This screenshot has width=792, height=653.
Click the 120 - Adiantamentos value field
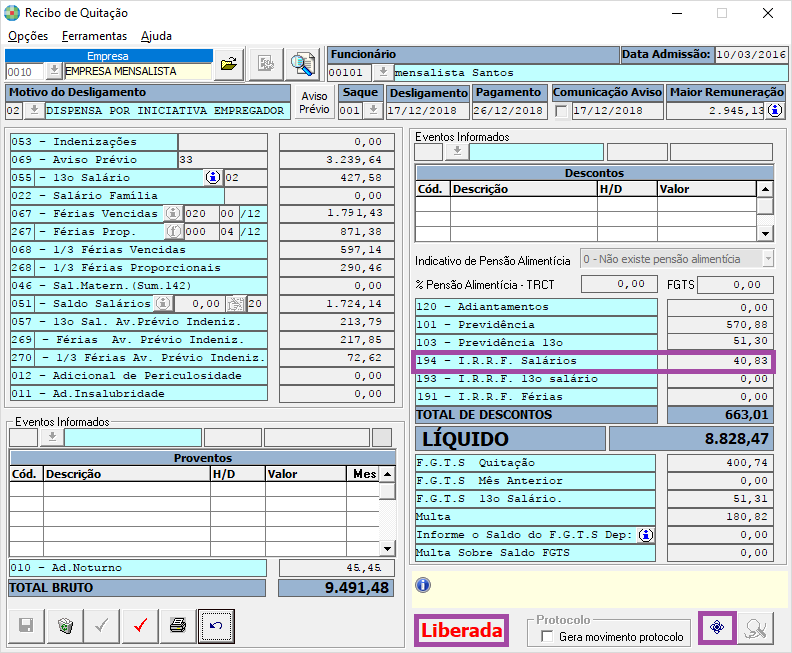point(720,308)
